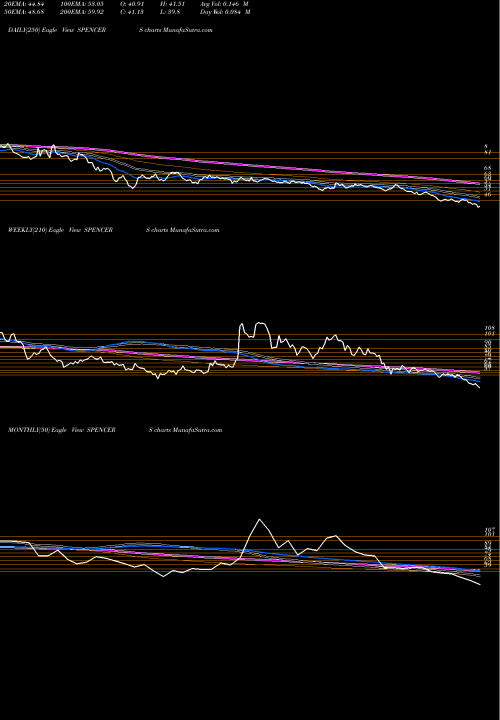Click the WEEKLY(210) Eagle View SPENCER title
The image size is (500, 720).
[60, 230]
